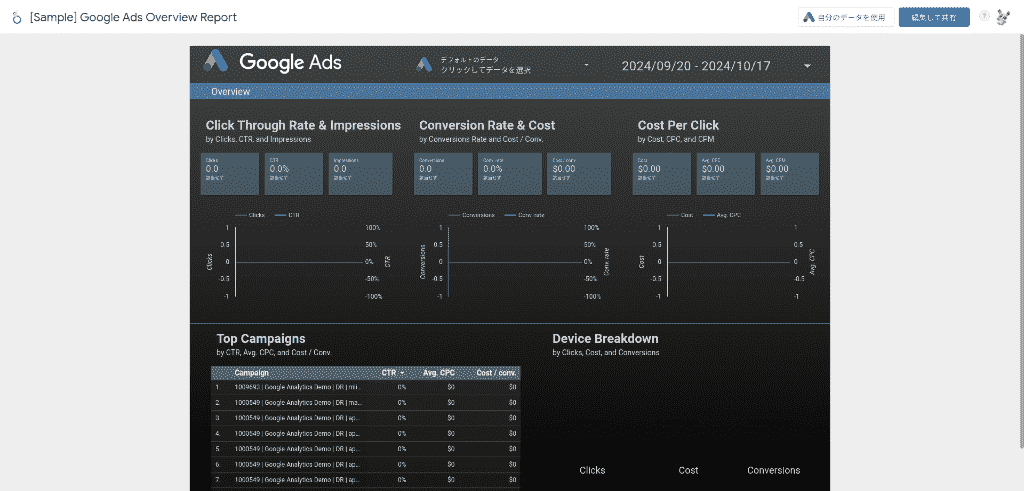The width and height of the screenshot is (1024, 491).
Task: Select the Overview tab
Action: [x=231, y=91]
